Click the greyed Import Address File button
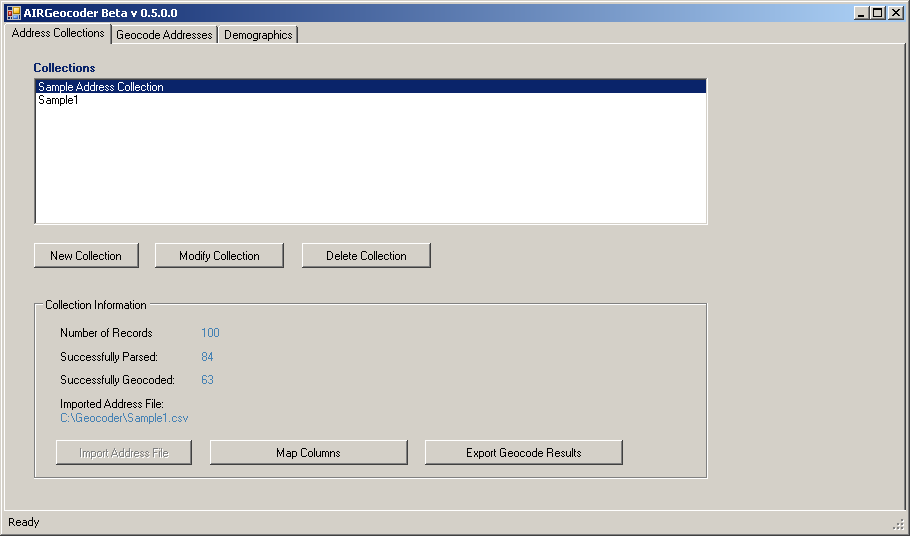The height and width of the screenshot is (536, 910). (124, 452)
